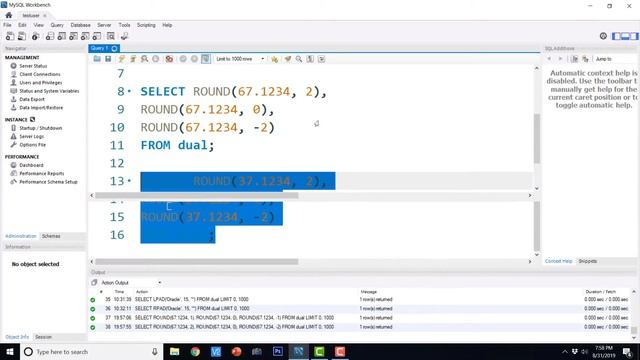The height and width of the screenshot is (360, 640).
Task: Open Users and Privileges
Action: pos(40,82)
